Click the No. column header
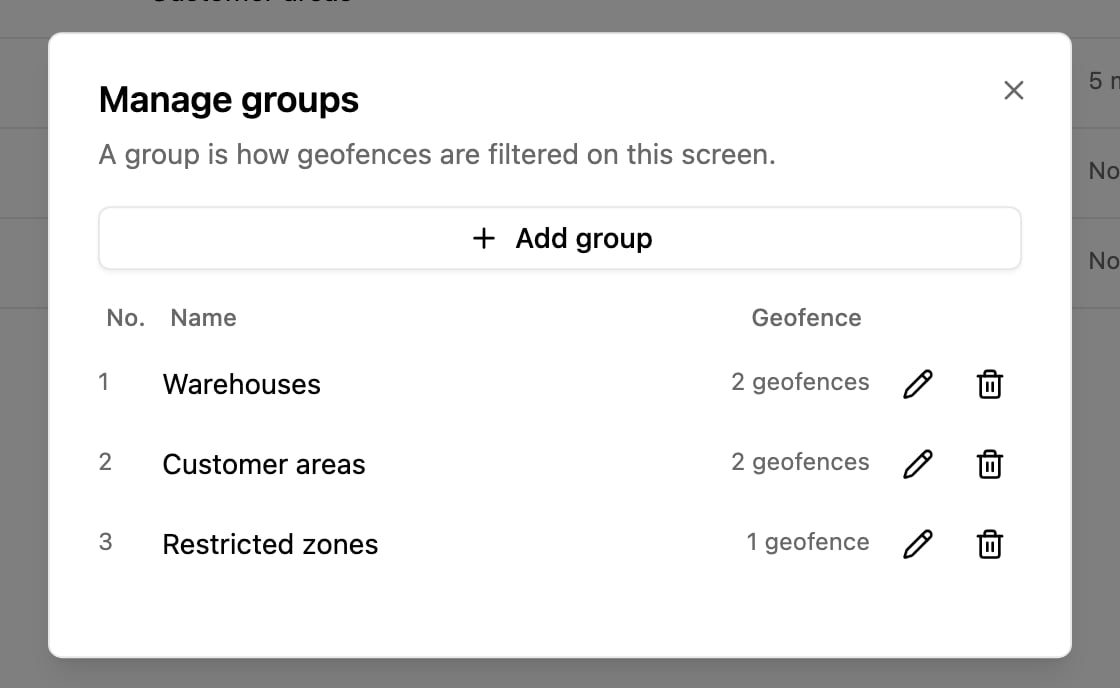Viewport: 1120px width, 688px height. click(x=126, y=318)
